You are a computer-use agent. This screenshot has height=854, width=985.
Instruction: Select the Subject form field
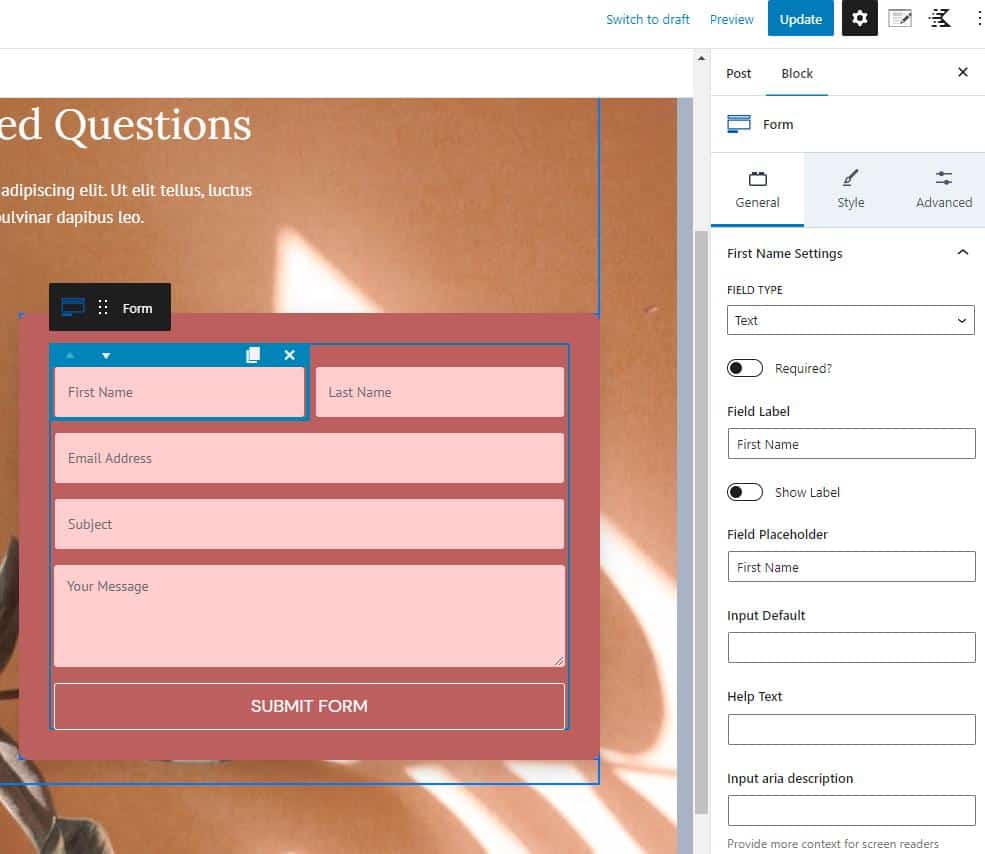[x=309, y=524]
